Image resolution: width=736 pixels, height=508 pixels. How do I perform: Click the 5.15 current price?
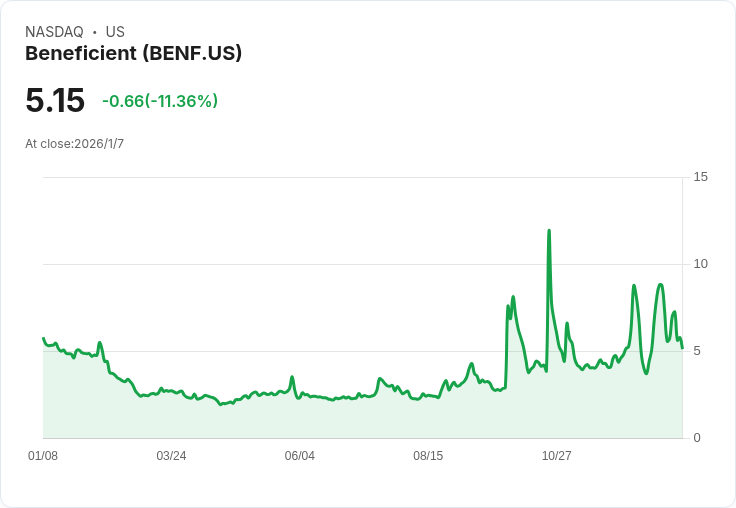coord(55,101)
